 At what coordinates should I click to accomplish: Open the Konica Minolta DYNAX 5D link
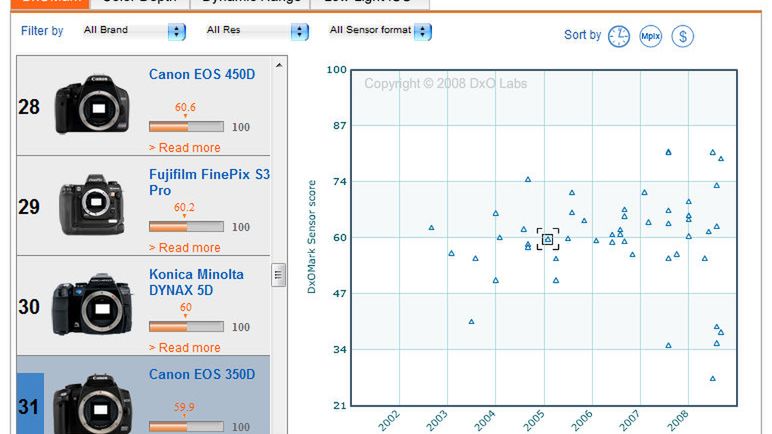click(196, 282)
